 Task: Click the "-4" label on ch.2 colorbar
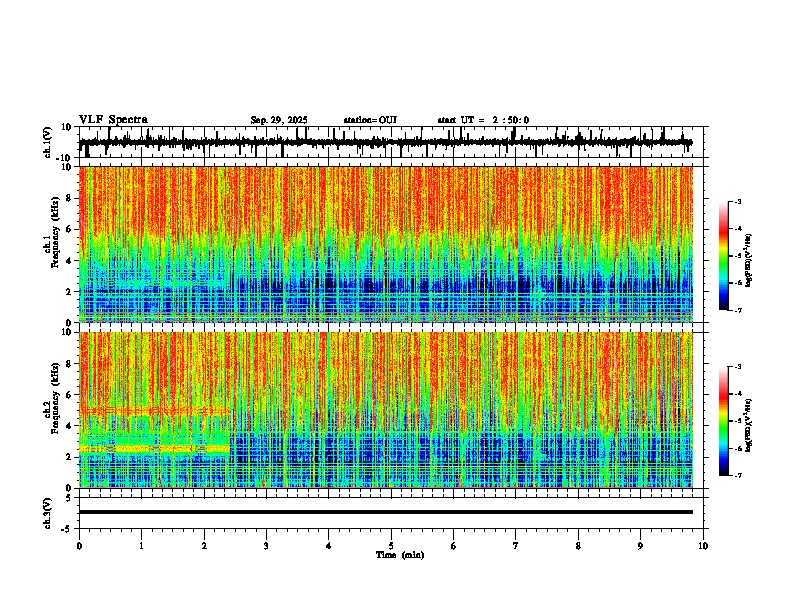coord(738,393)
